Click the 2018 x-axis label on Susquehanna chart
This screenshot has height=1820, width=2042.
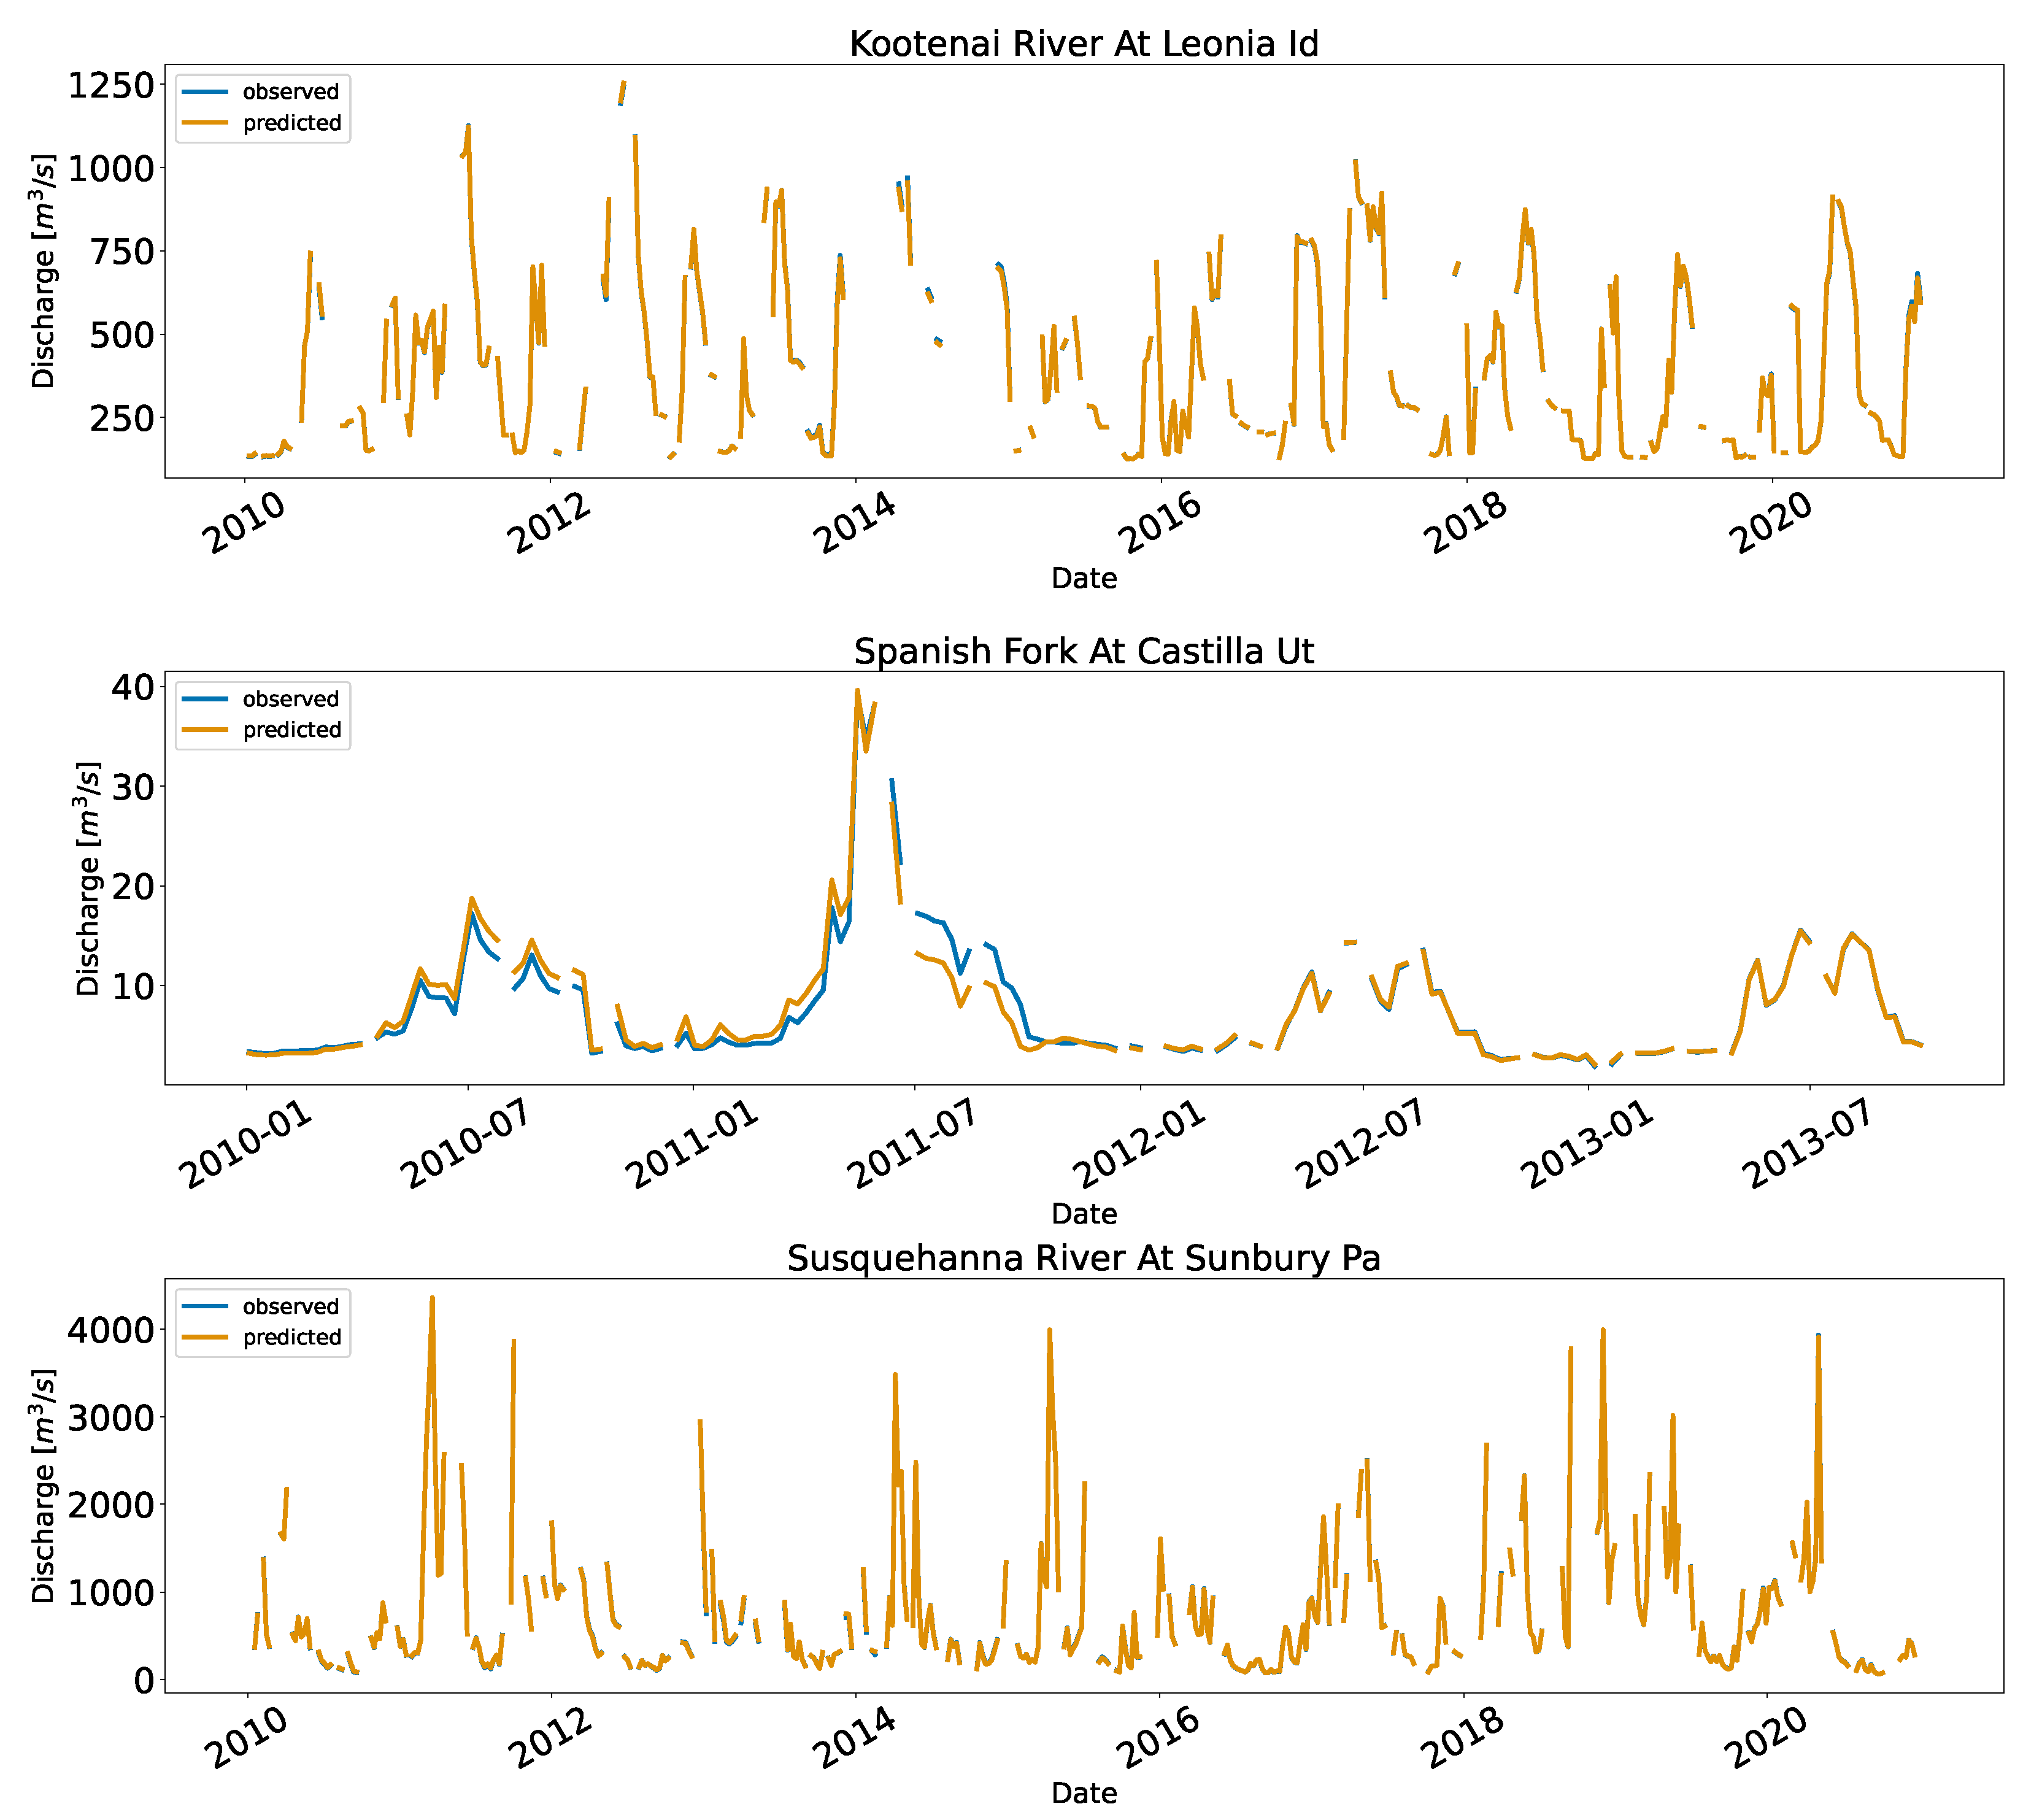1463,1738
